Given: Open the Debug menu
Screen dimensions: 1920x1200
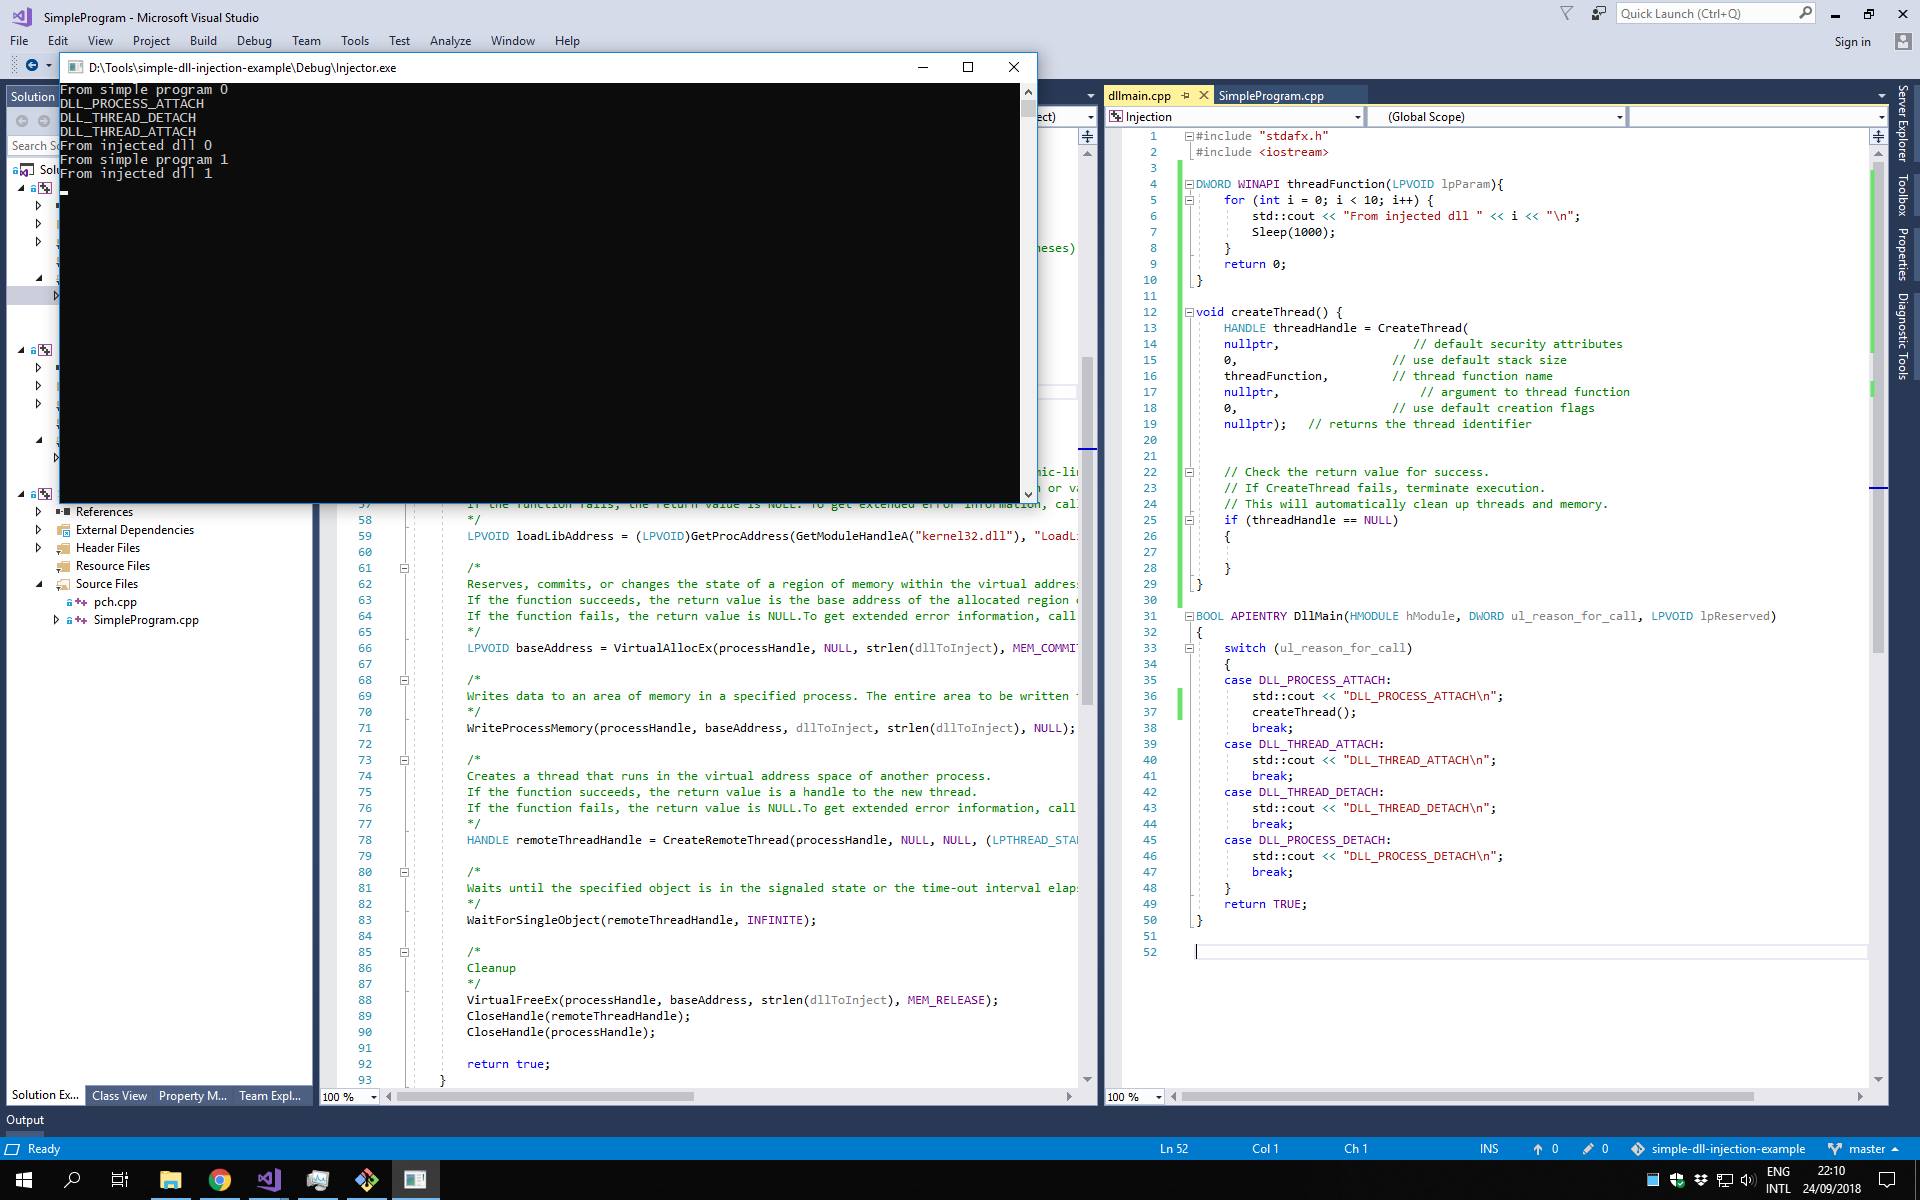Looking at the screenshot, I should coord(254,40).
